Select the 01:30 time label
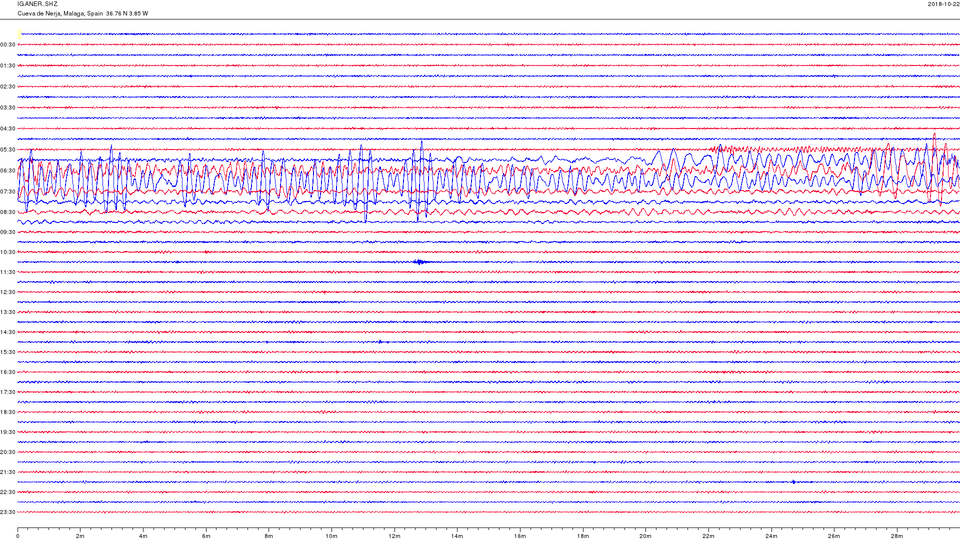This screenshot has width=960, height=540. click(7, 66)
